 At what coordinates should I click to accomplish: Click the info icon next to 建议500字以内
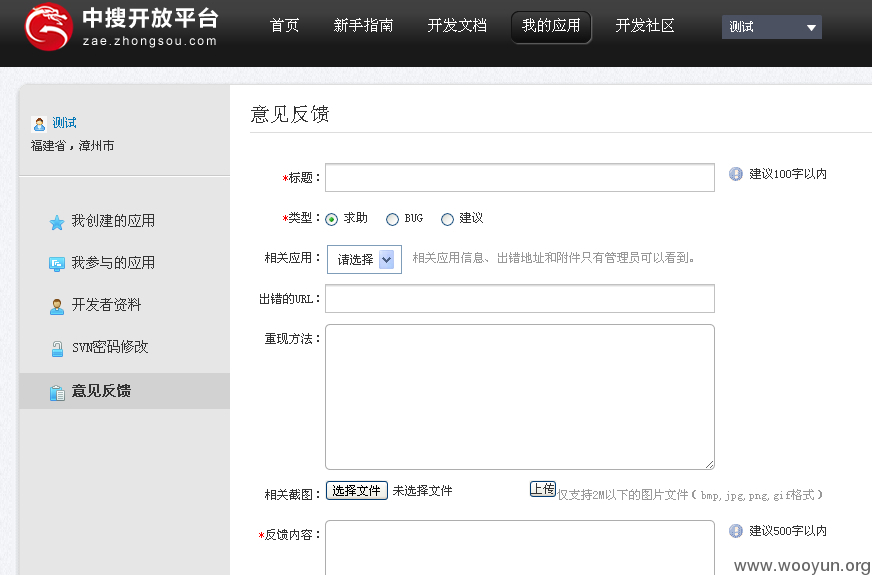(736, 531)
